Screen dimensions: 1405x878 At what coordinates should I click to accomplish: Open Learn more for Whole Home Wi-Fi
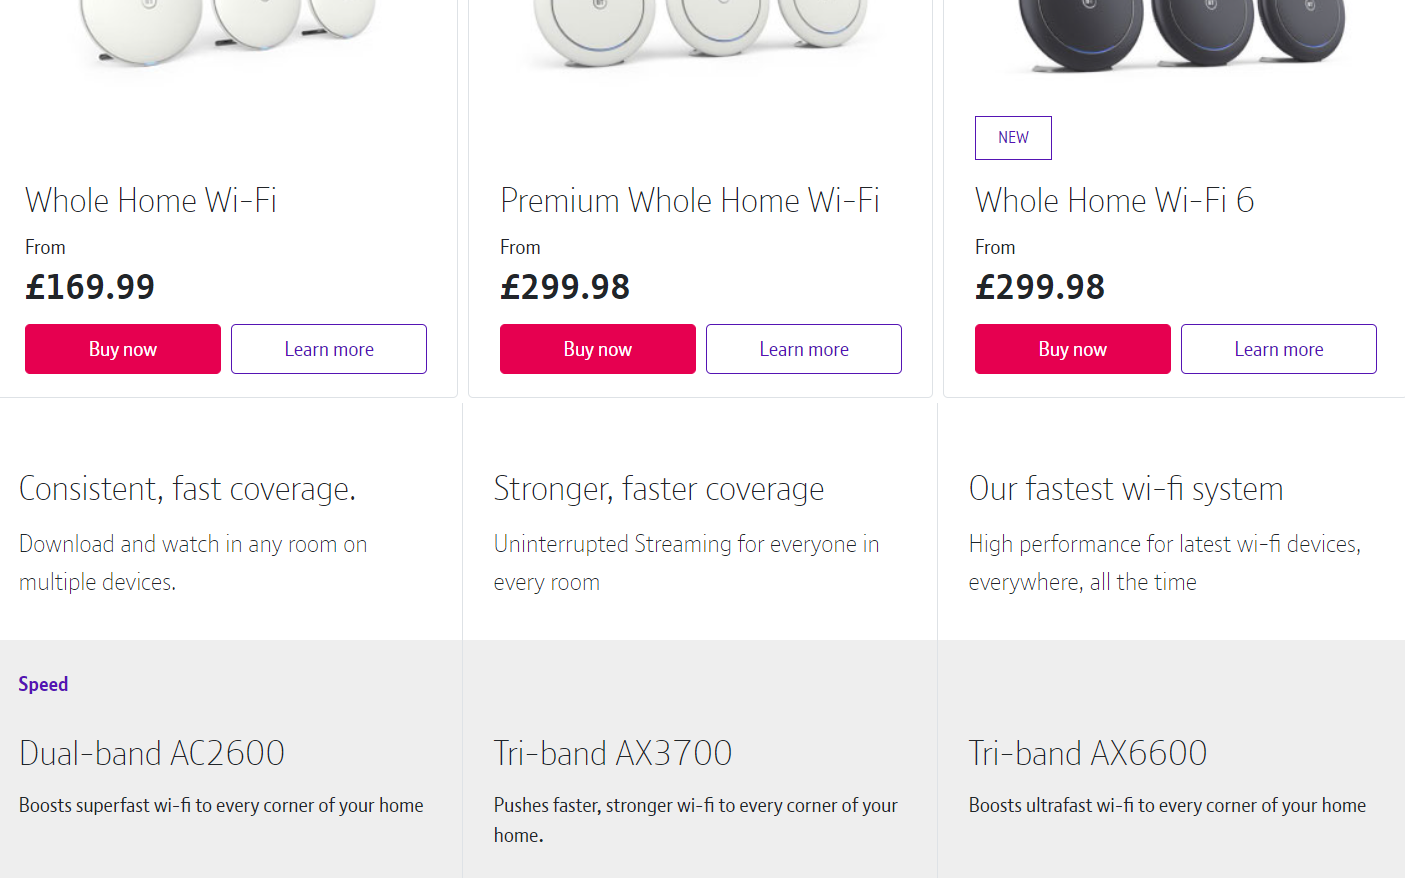coord(329,349)
